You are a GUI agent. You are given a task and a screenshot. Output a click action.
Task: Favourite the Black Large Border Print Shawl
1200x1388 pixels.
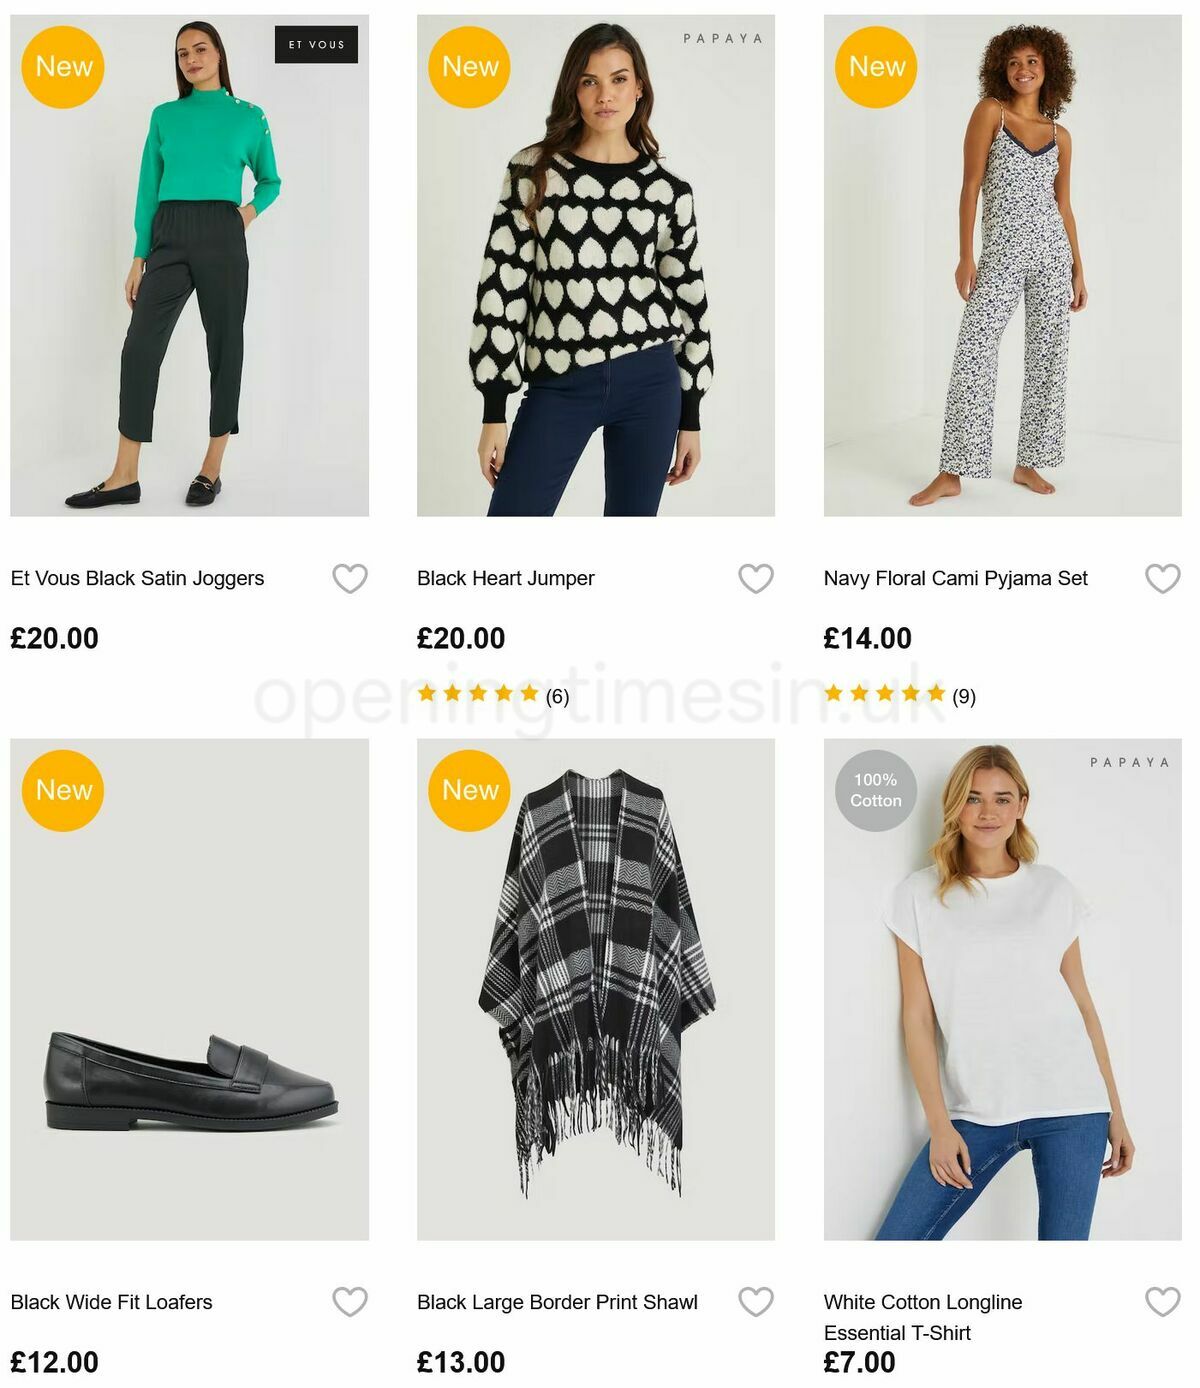pos(756,1301)
